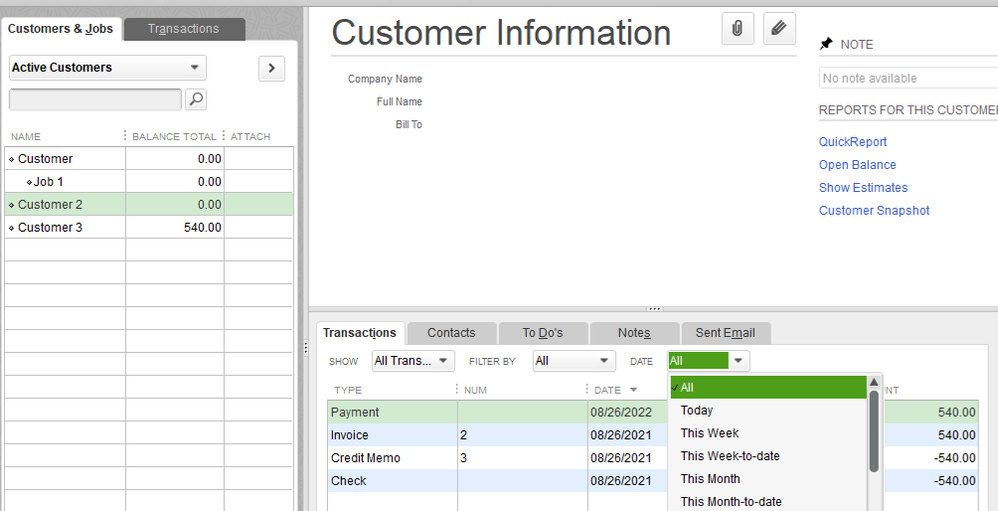The width and height of the screenshot is (998, 511).
Task: Choose This Month-to-date option
Action: [768, 501]
